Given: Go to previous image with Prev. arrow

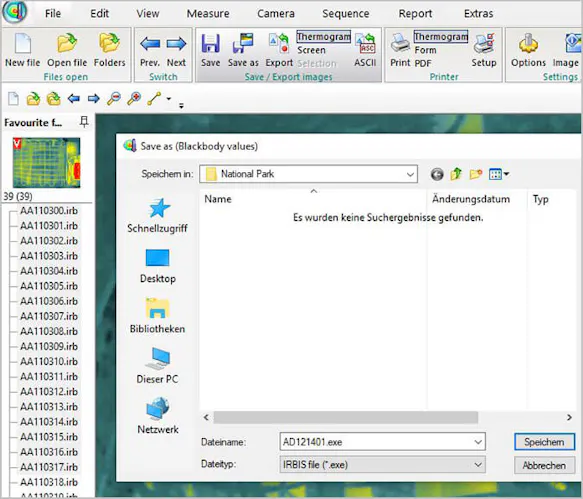Looking at the screenshot, I should point(150,50).
